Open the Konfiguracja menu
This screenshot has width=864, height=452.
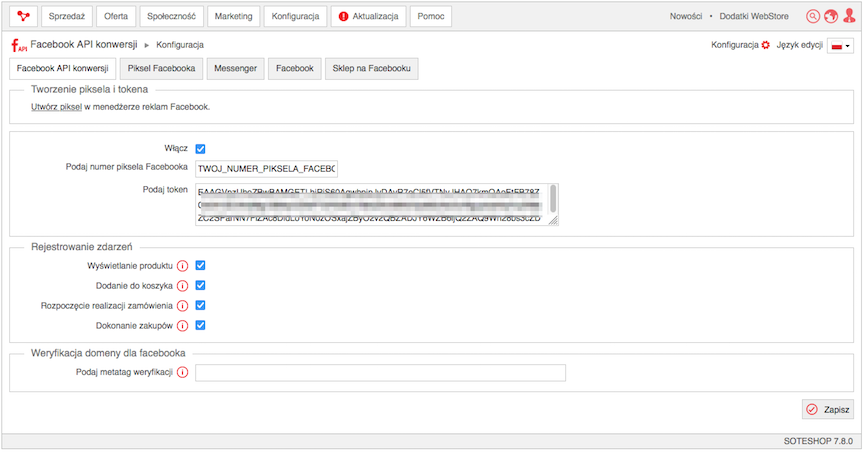295,17
